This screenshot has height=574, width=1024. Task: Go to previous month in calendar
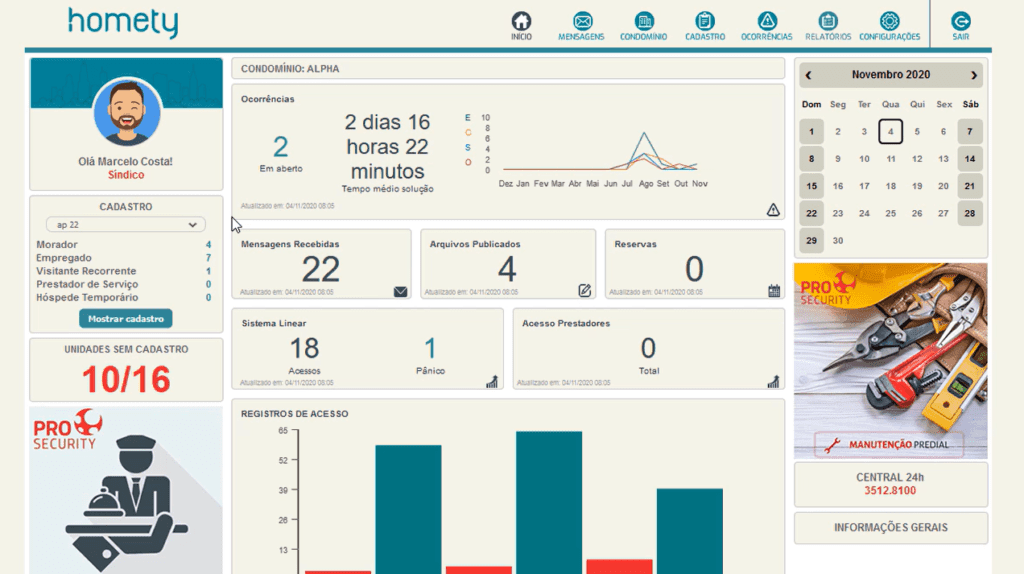click(x=809, y=75)
